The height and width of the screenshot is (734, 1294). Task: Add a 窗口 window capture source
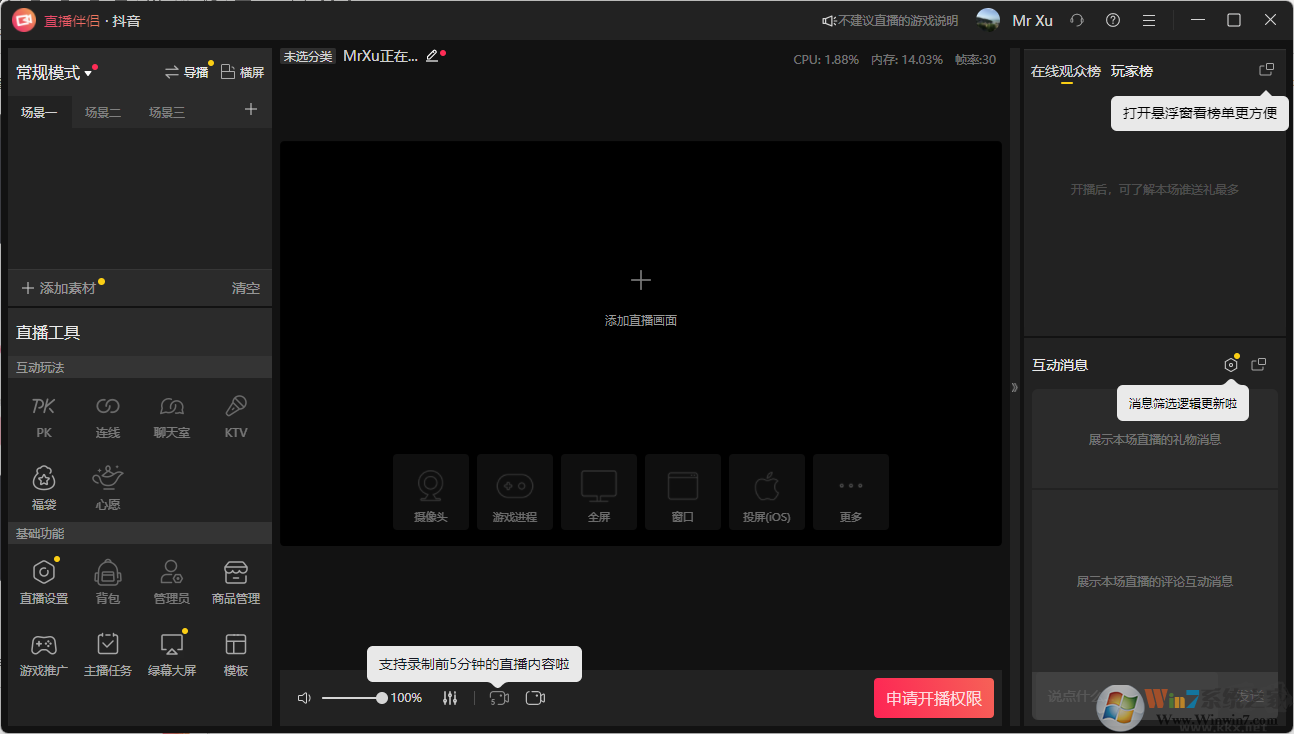(683, 492)
